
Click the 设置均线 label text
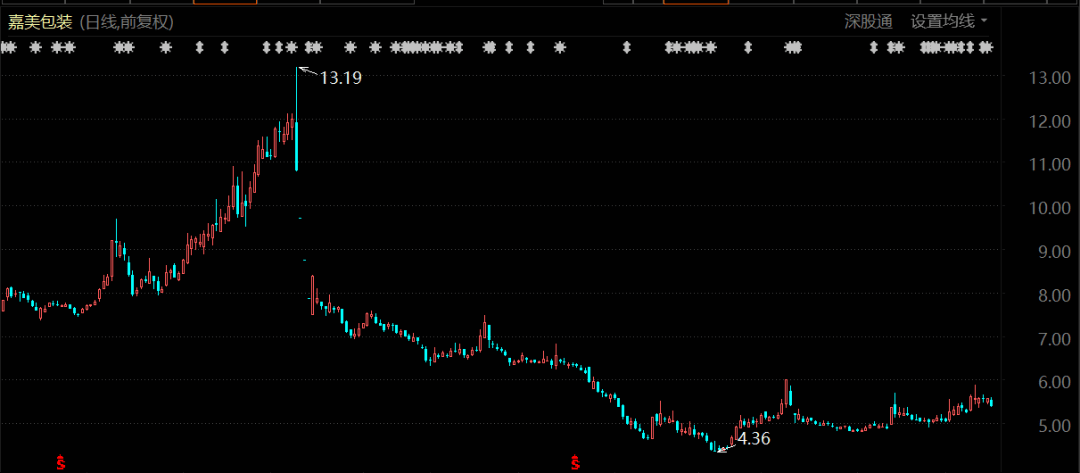pyautogui.click(x=942, y=22)
